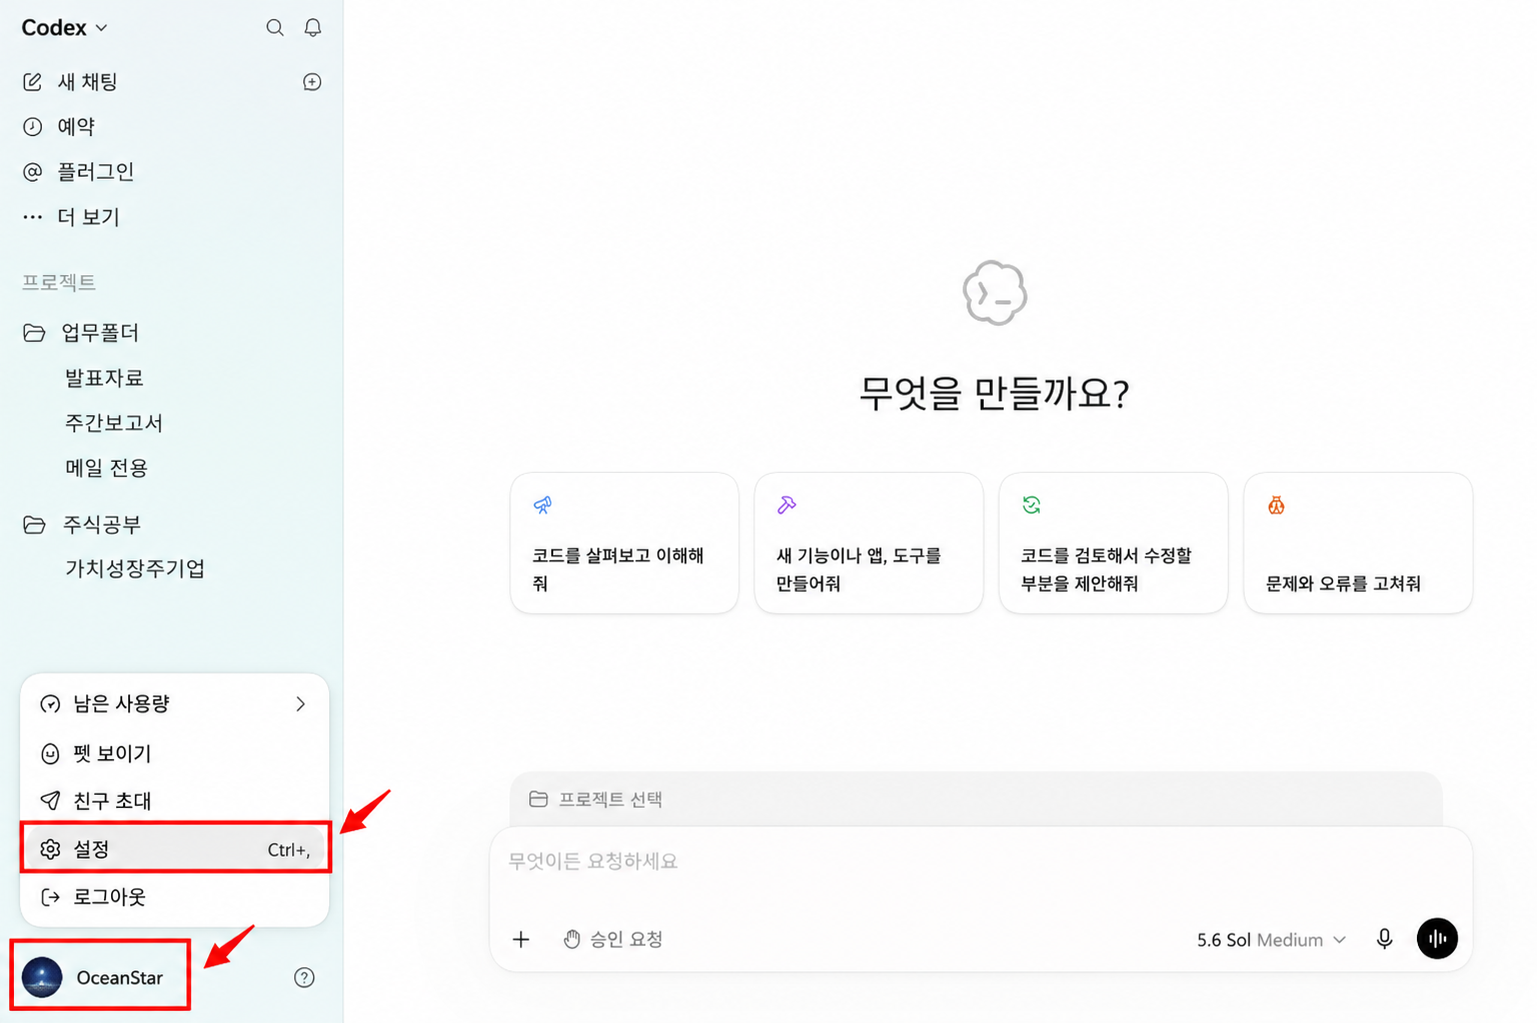Click the 문제와 오류를 고쳐줘 suggestion card
Viewport: 1537px width, 1023px height.
[1357, 543]
